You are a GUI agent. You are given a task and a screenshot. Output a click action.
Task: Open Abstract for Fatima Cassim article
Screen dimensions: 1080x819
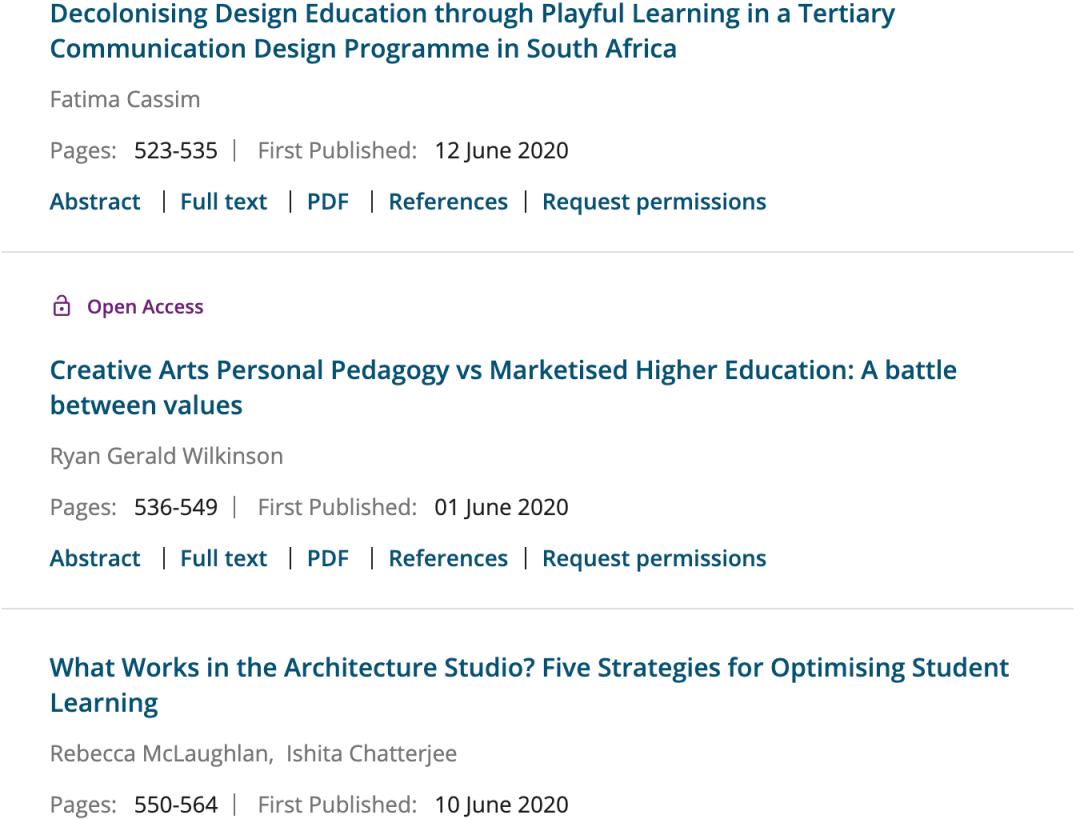(x=95, y=201)
